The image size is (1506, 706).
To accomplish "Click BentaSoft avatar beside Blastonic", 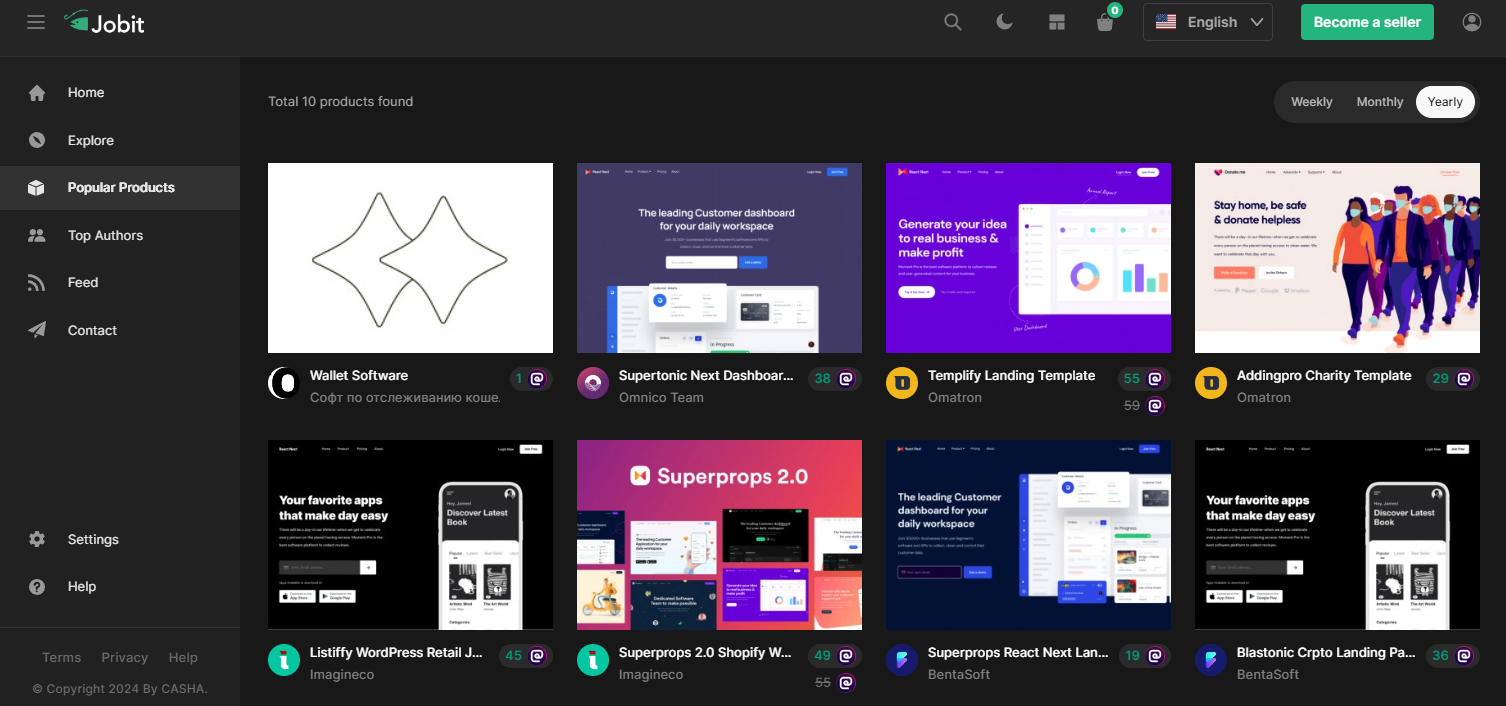I will pyautogui.click(x=1211, y=660).
